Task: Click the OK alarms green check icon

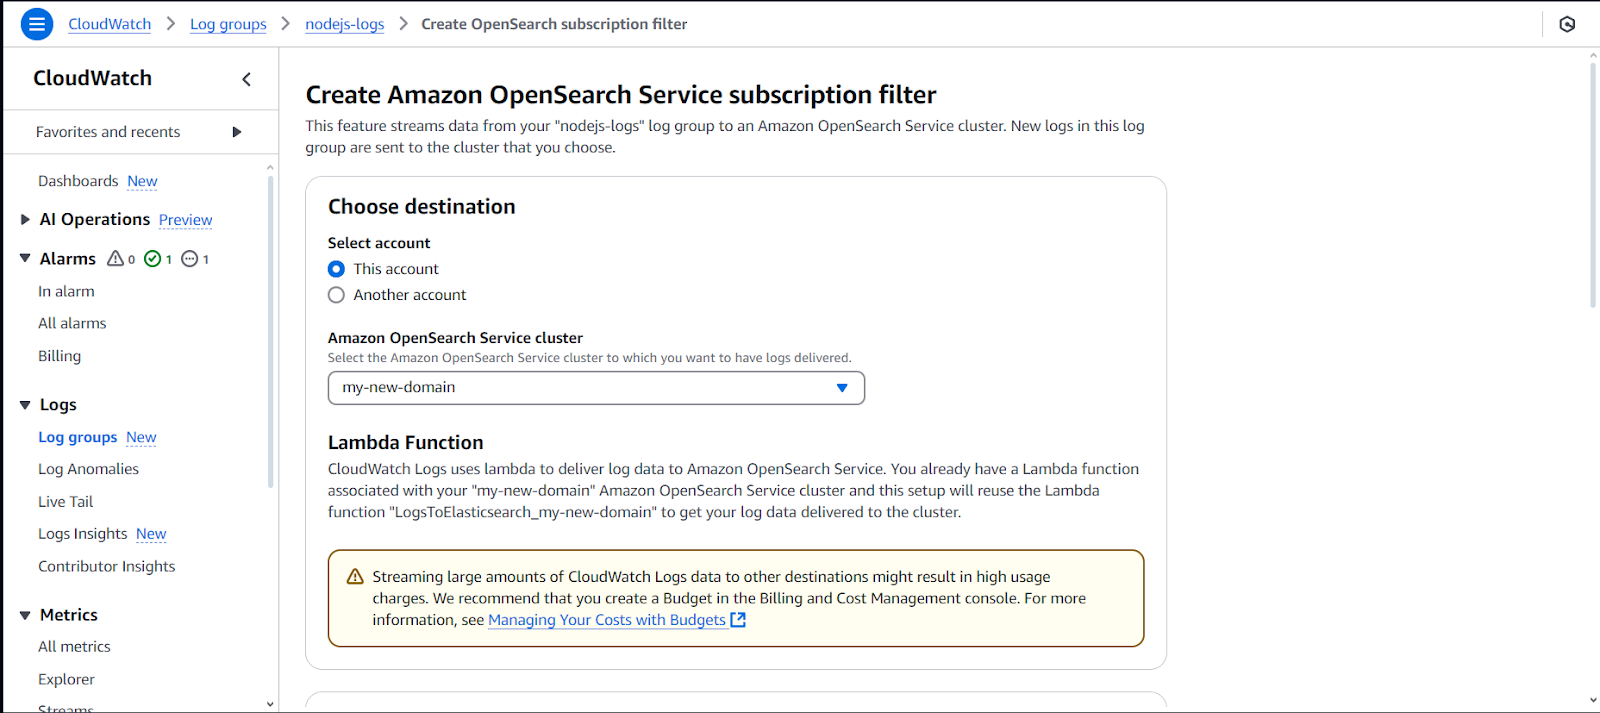Action: pos(153,259)
